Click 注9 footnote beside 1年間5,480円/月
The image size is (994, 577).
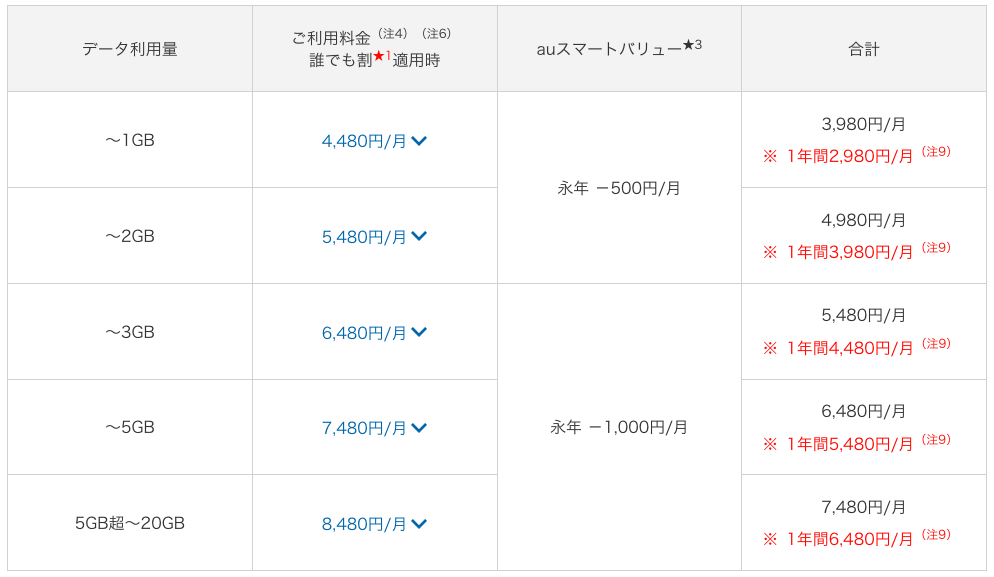pos(936,439)
